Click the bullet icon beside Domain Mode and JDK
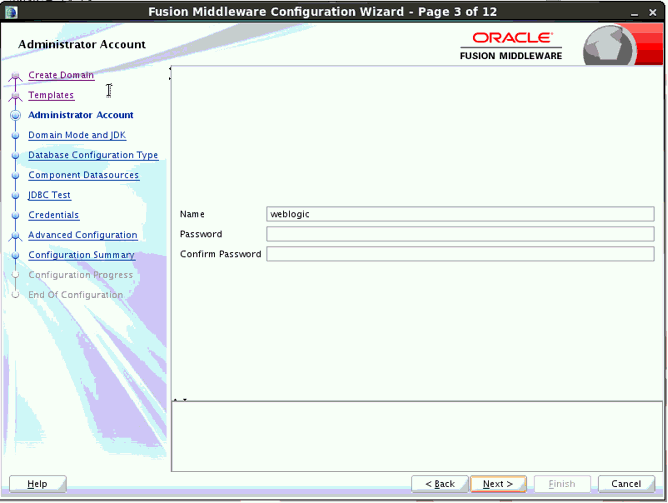The width and height of the screenshot is (668, 503). coord(15,135)
